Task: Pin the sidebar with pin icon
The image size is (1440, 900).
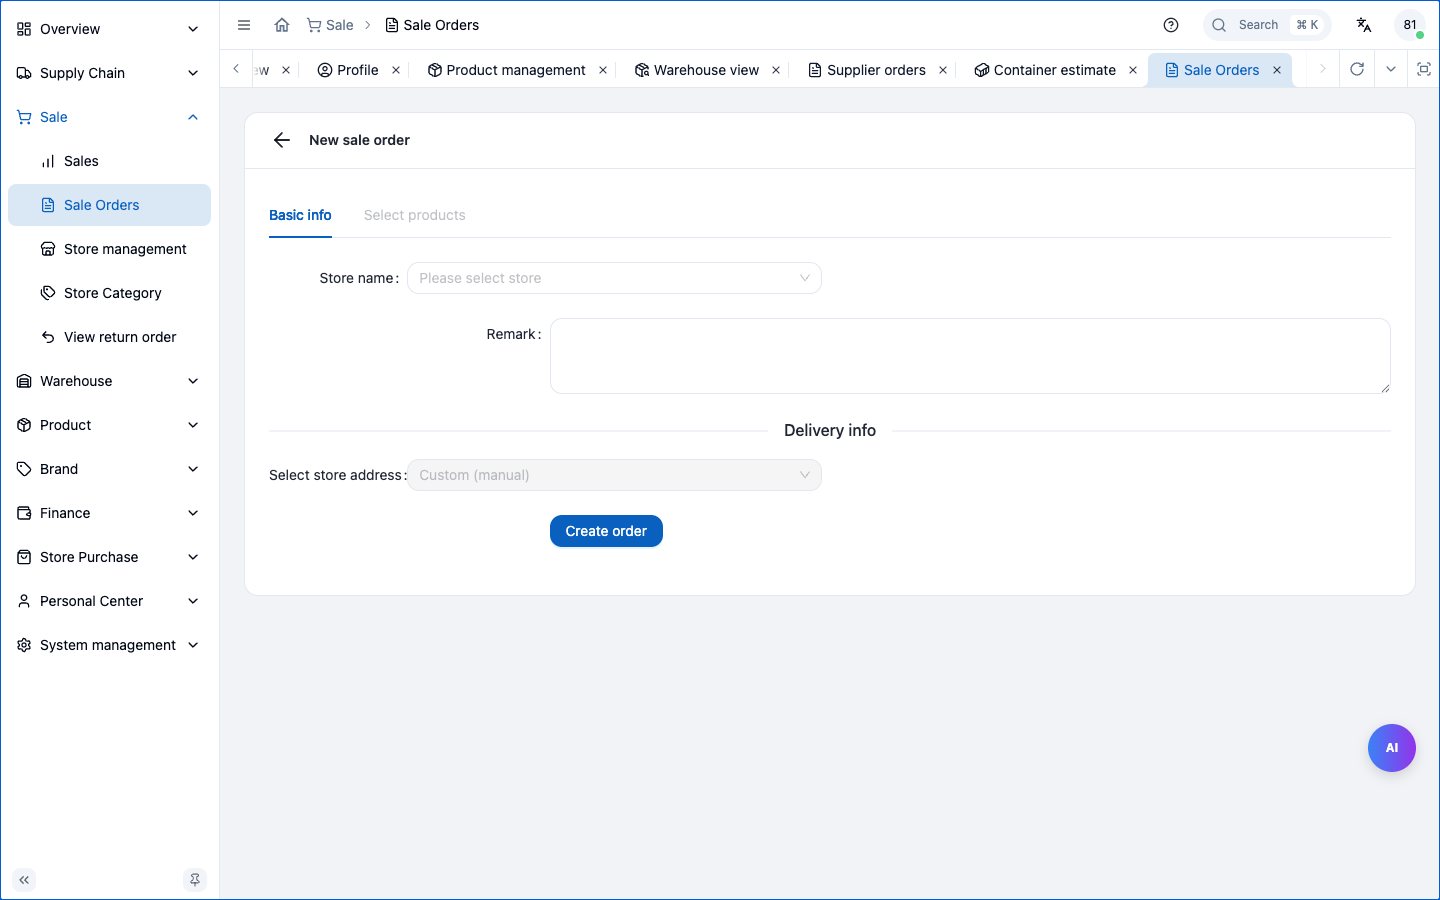Action: (195, 880)
